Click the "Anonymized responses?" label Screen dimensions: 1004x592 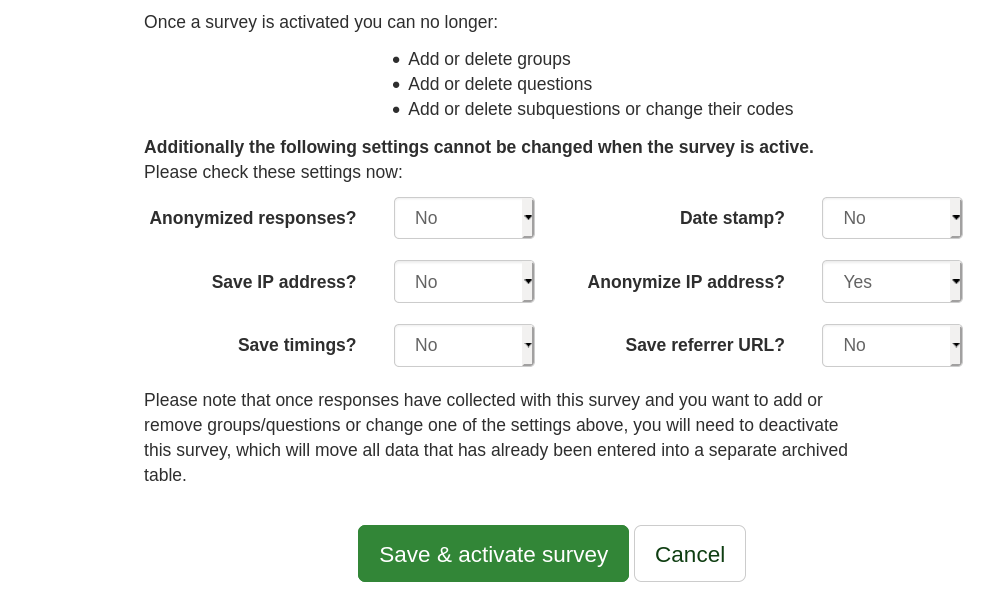253,218
